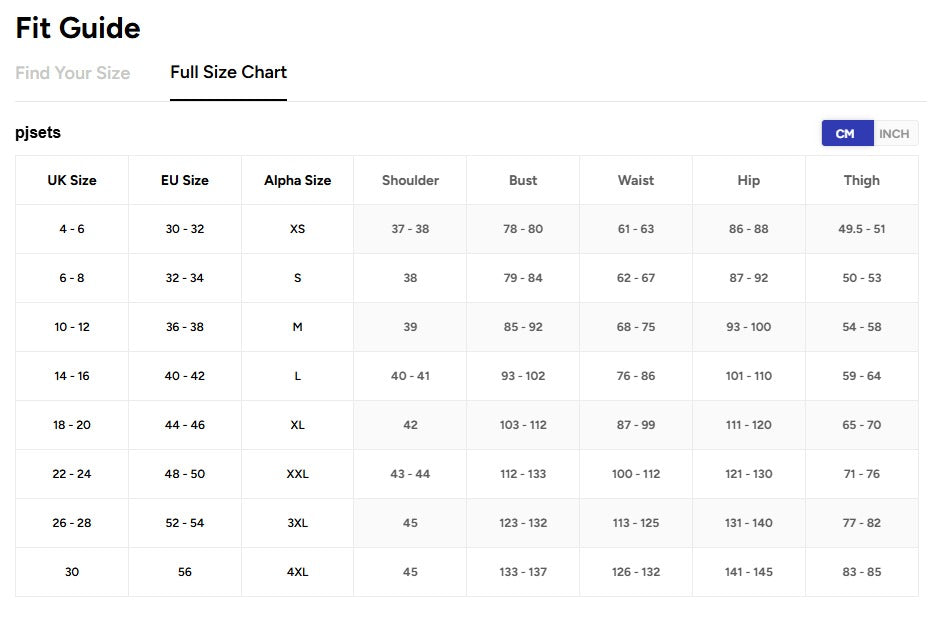Screen dimensions: 946x643
Task: Click the UK Size column header
Action: coord(72,181)
